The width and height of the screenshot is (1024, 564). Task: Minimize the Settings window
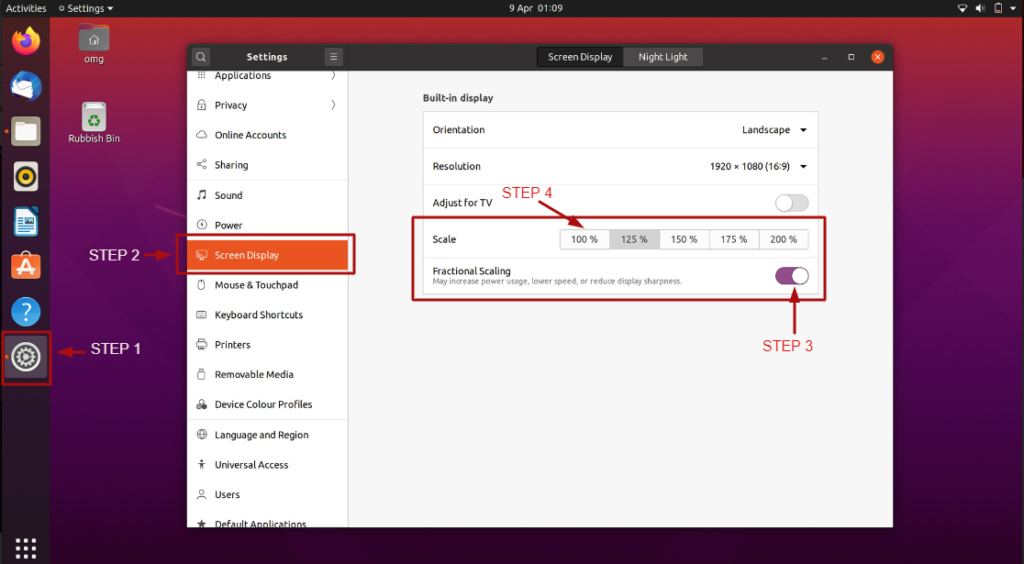(x=825, y=57)
